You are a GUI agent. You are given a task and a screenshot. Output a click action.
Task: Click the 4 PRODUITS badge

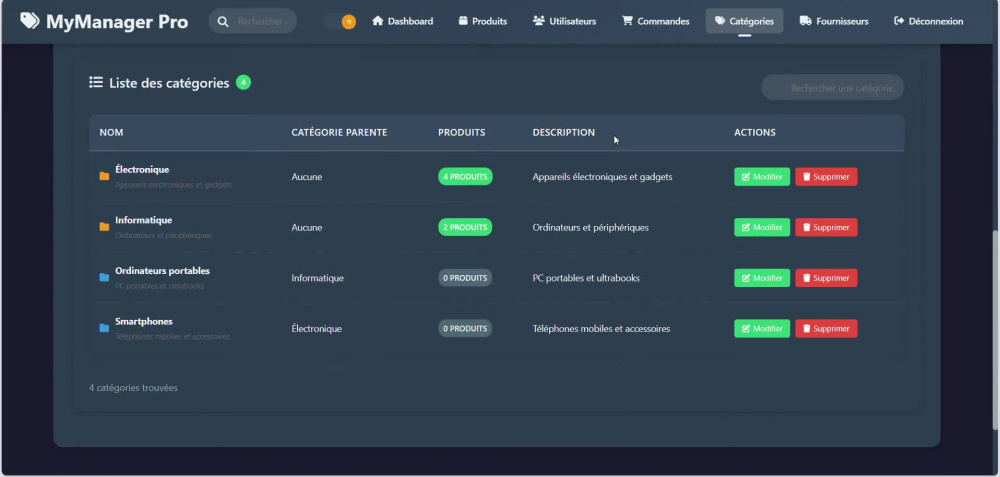466,177
